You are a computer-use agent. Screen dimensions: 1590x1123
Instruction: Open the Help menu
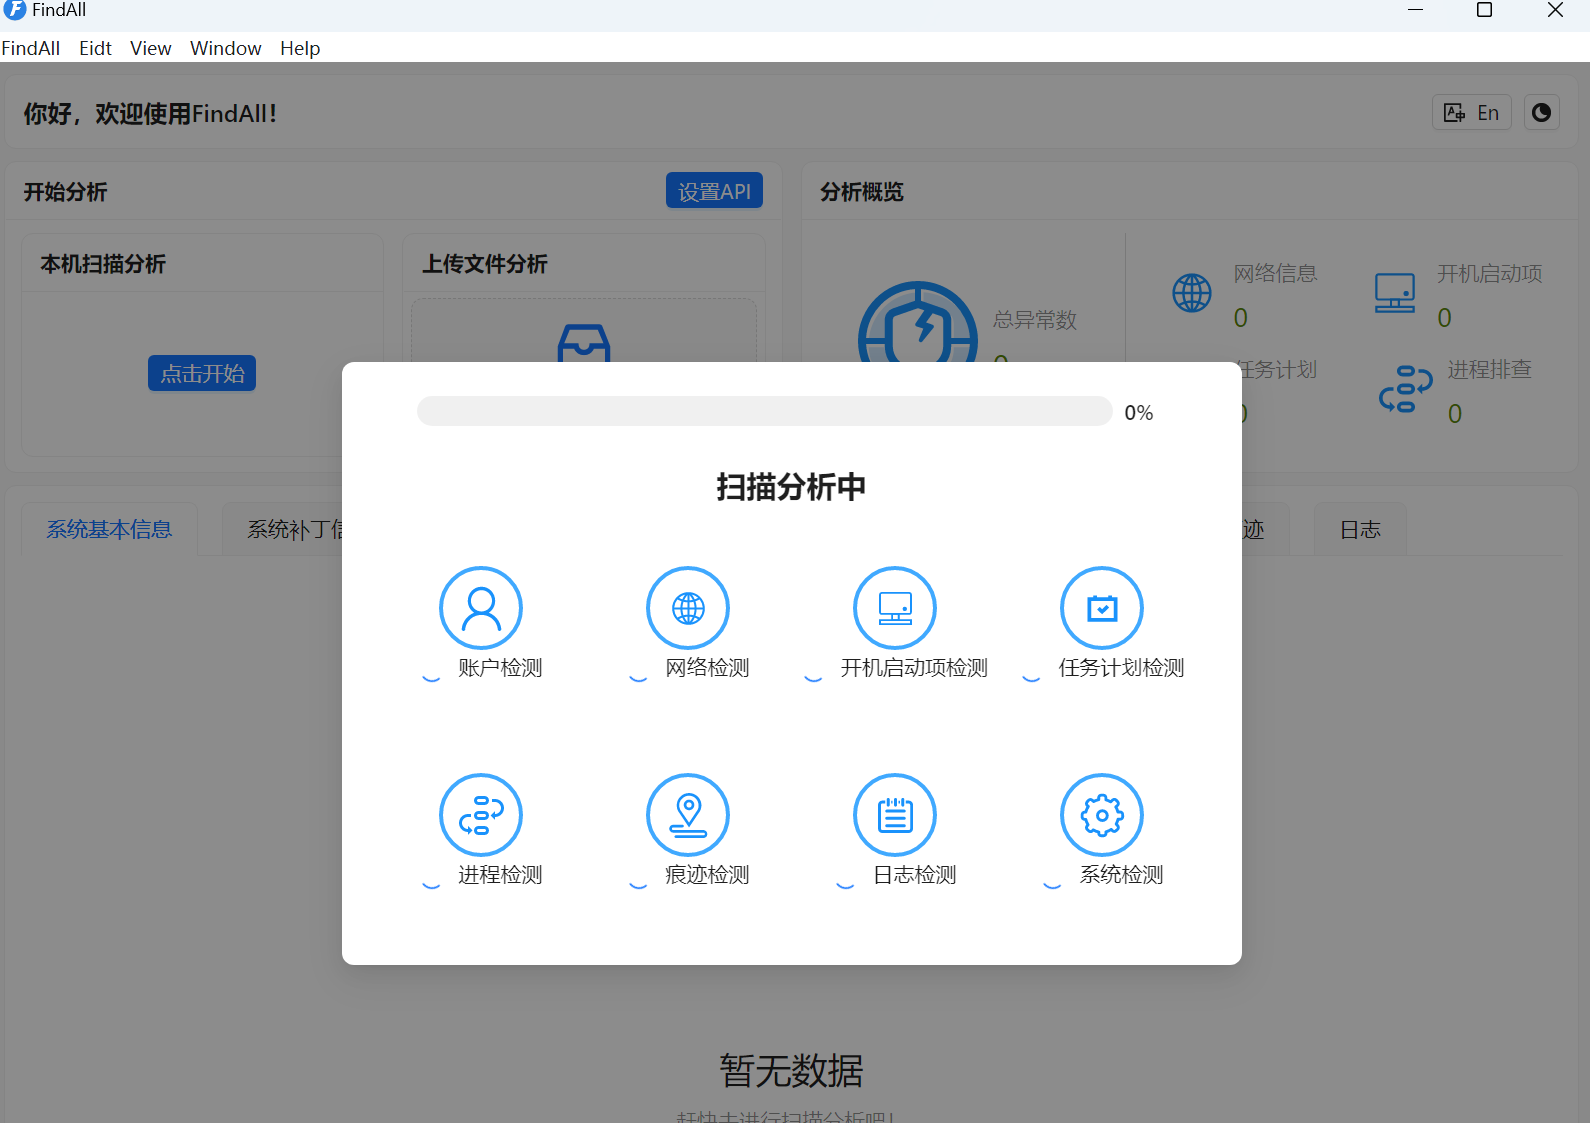pyautogui.click(x=300, y=48)
